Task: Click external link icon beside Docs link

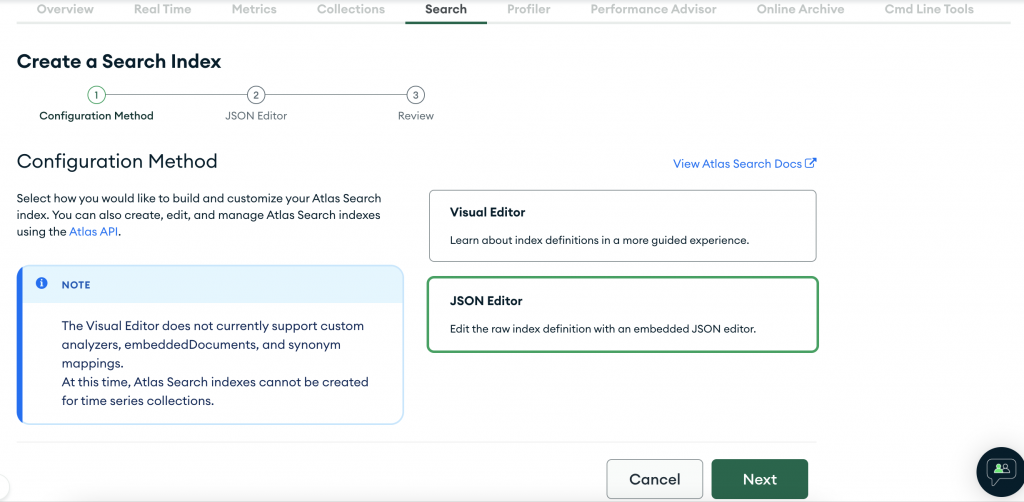Action: coord(810,163)
